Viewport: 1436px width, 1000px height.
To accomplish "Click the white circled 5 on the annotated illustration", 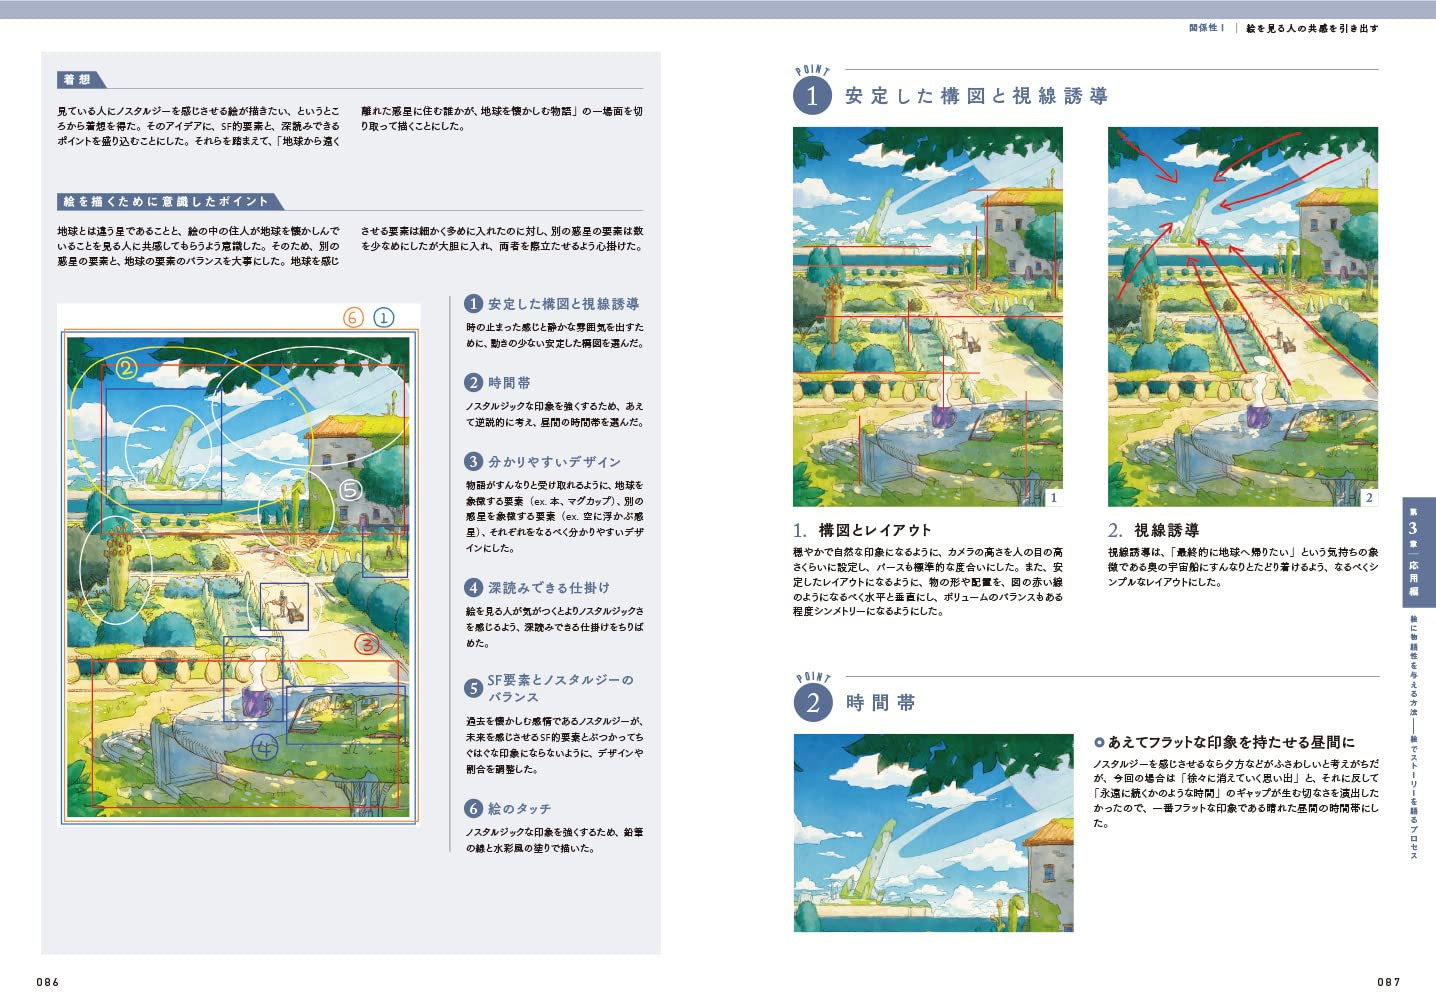I will pyautogui.click(x=349, y=490).
